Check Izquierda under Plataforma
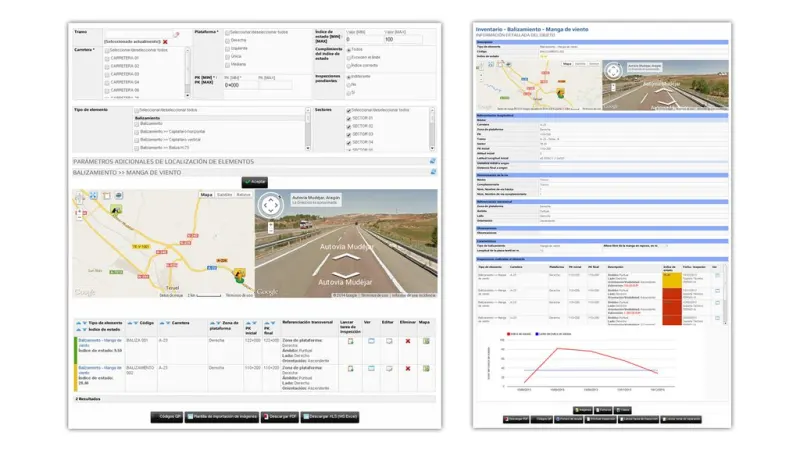This screenshot has height=450, width=800. pos(228,49)
